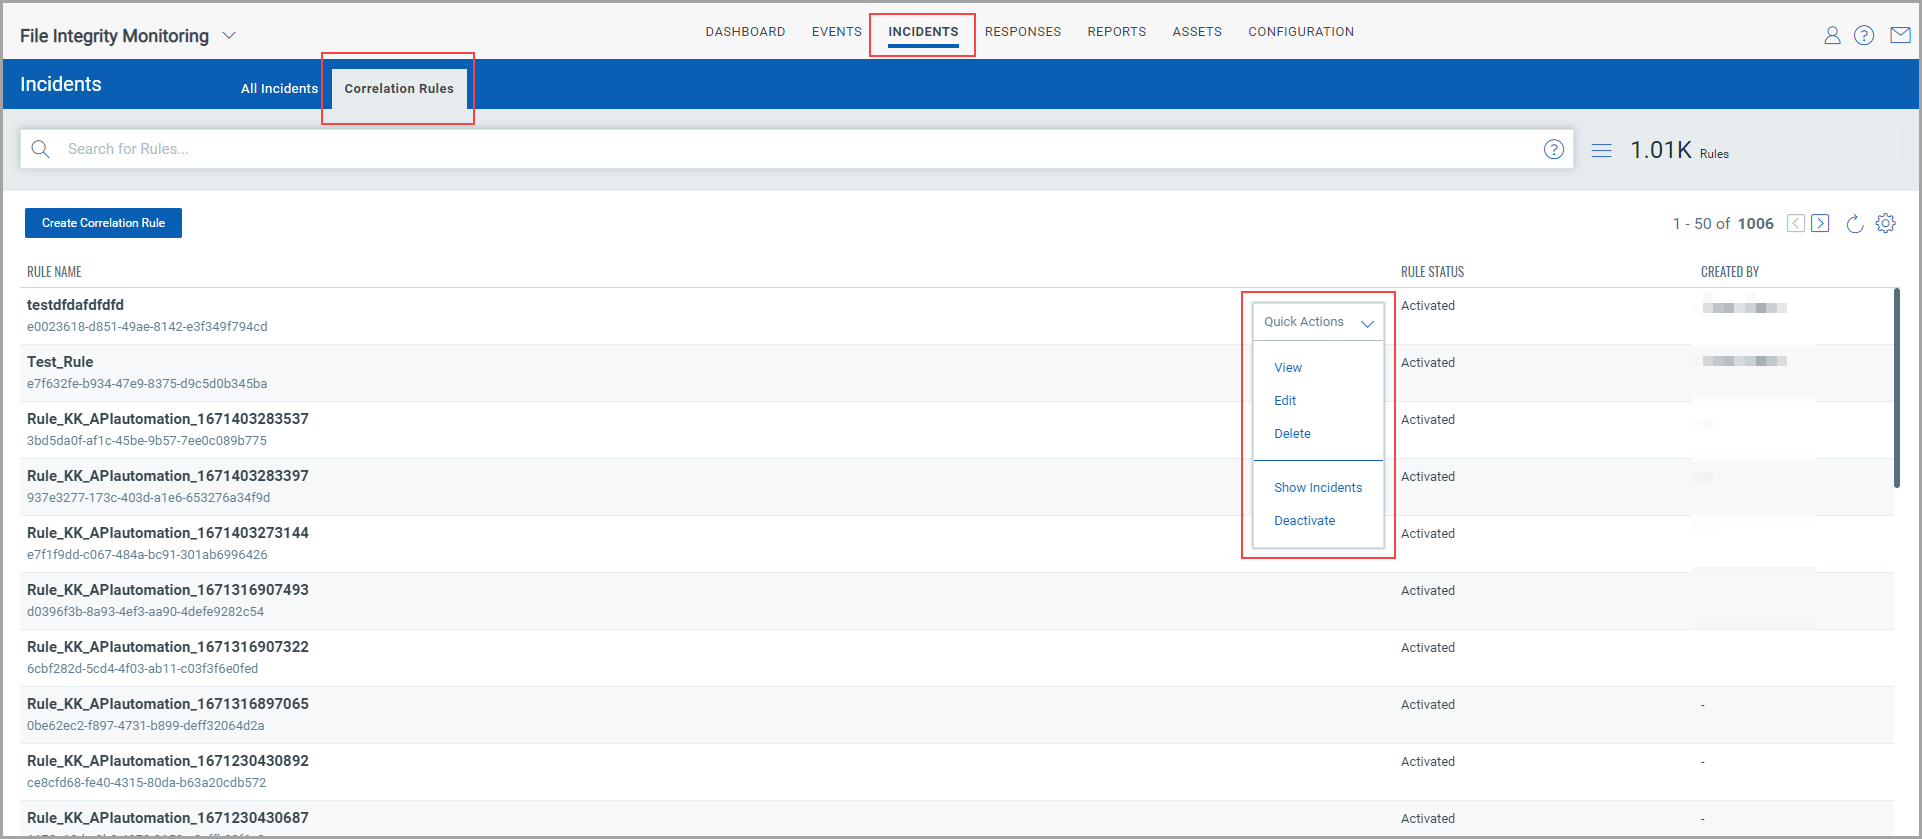Go to next page of rules

[1821, 223]
